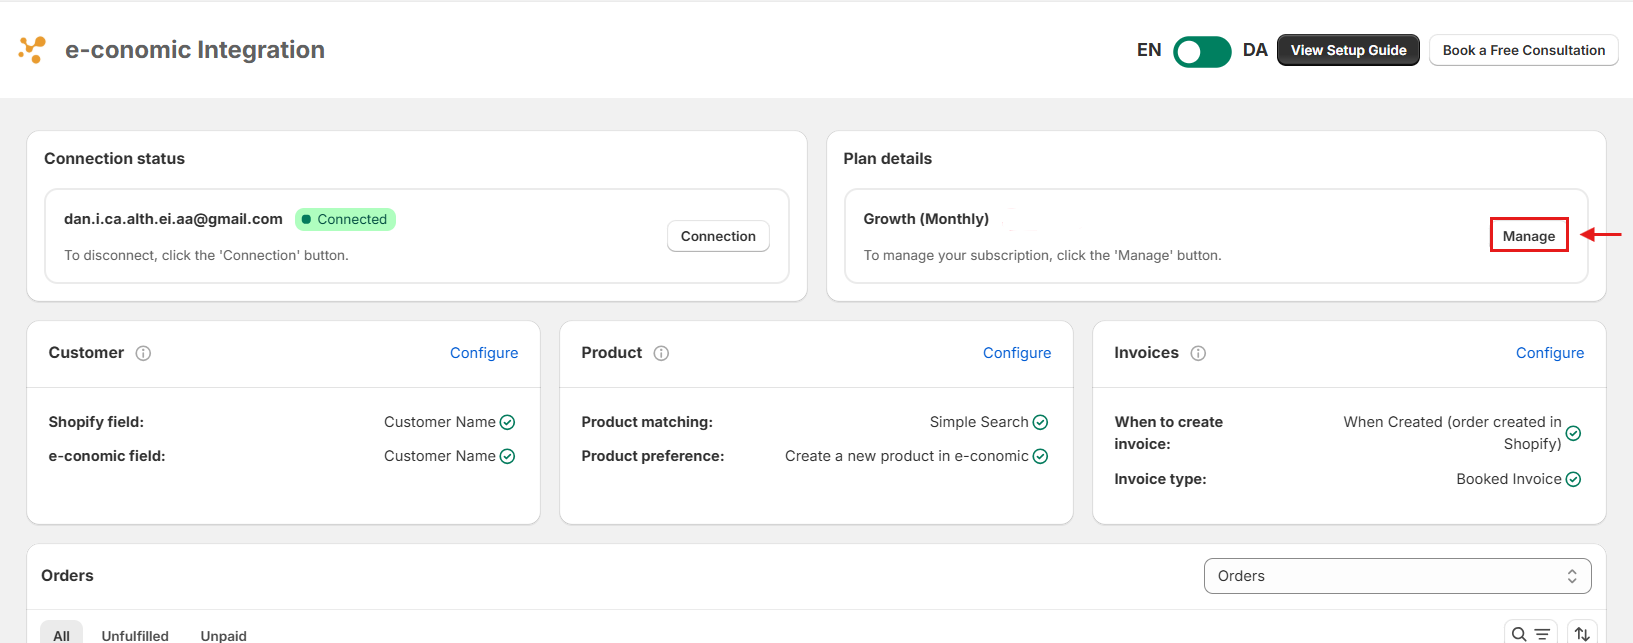
Task: Click the e-conomic Integration page title
Action: (x=195, y=50)
